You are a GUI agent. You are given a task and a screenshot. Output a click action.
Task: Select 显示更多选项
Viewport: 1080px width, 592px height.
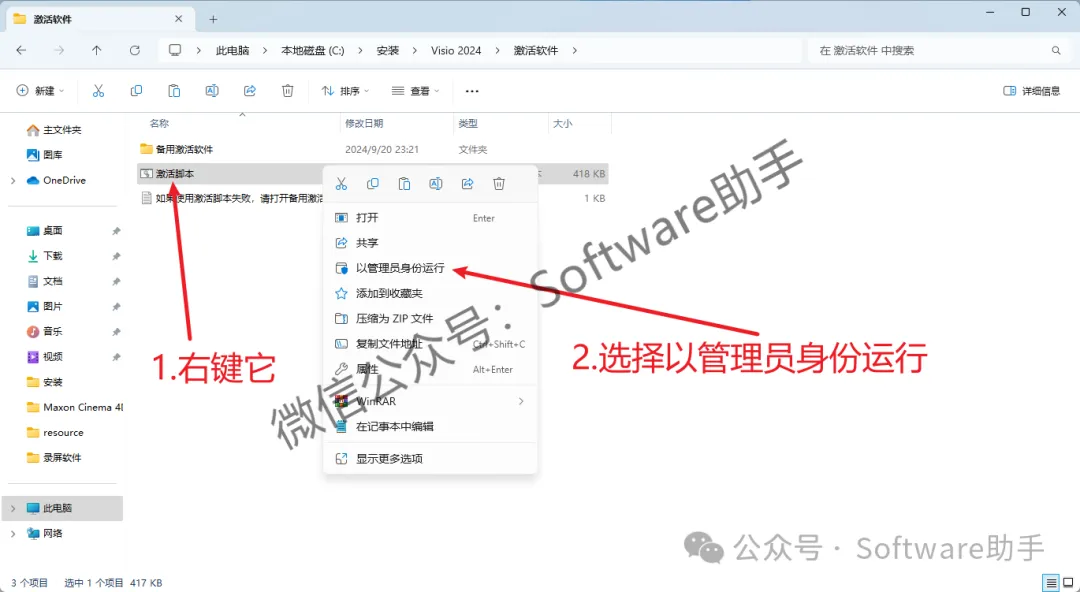430,459
